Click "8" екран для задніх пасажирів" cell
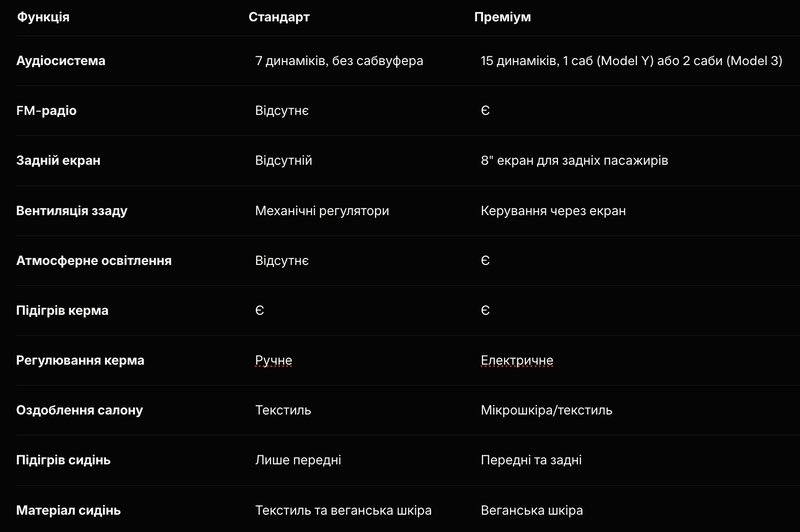 point(574,161)
